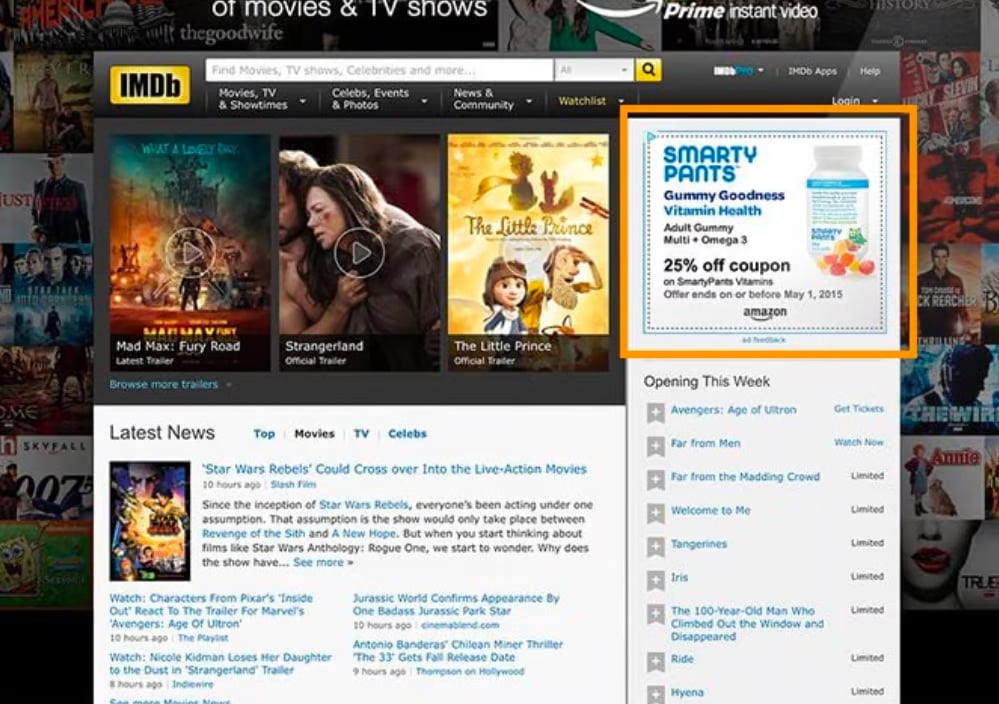This screenshot has height=704, width=999.
Task: Click Watch Now for Far from Men
Action: click(x=858, y=442)
